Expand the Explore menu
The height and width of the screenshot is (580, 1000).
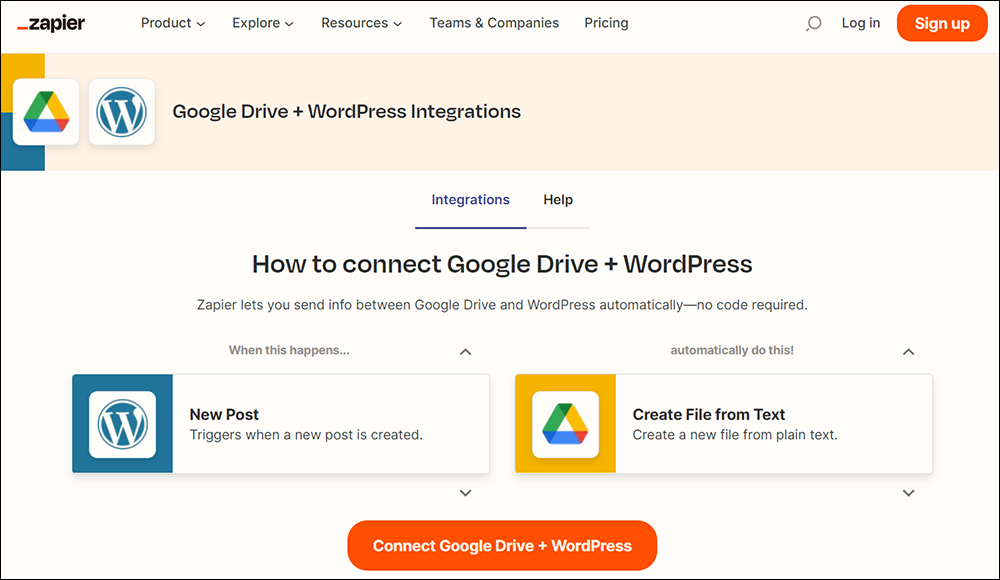[263, 23]
